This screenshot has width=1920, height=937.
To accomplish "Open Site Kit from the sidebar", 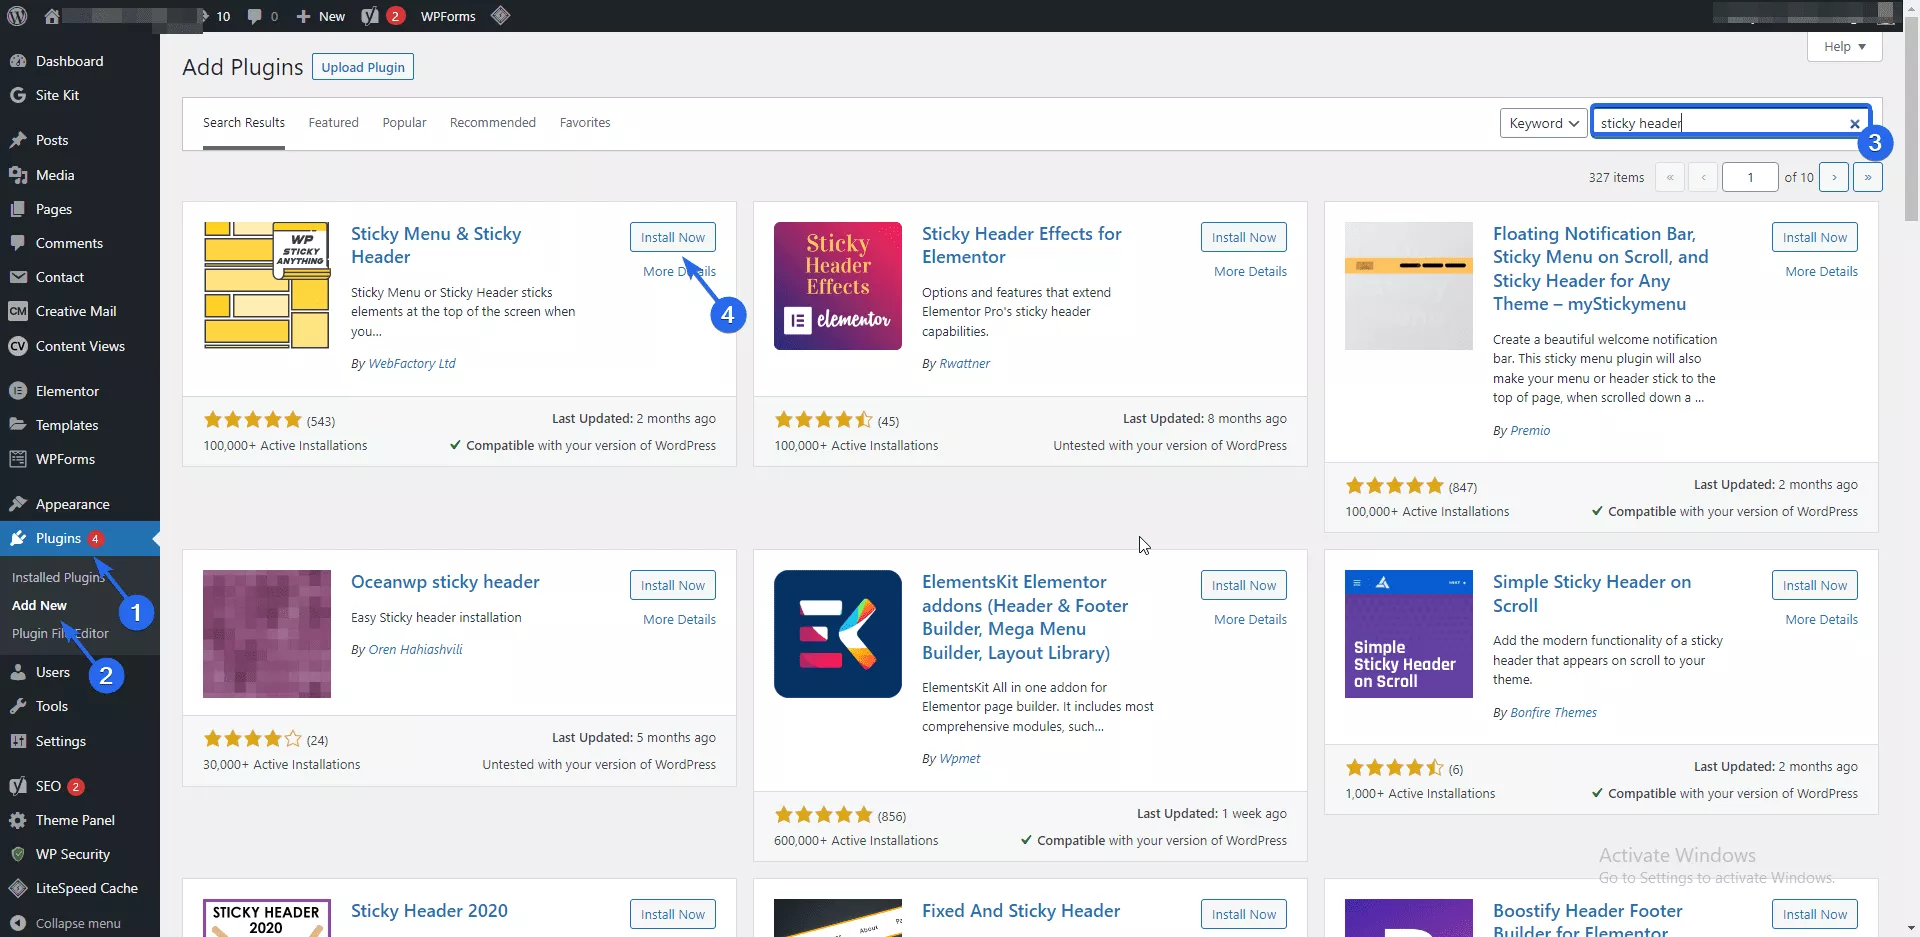I will pyautogui.click(x=57, y=95).
